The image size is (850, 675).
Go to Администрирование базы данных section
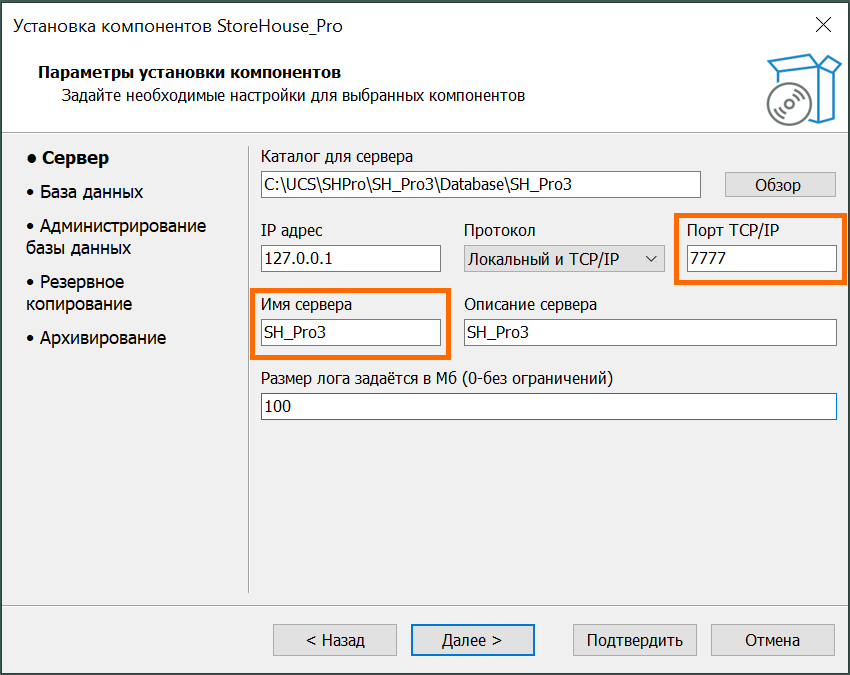click(116, 237)
